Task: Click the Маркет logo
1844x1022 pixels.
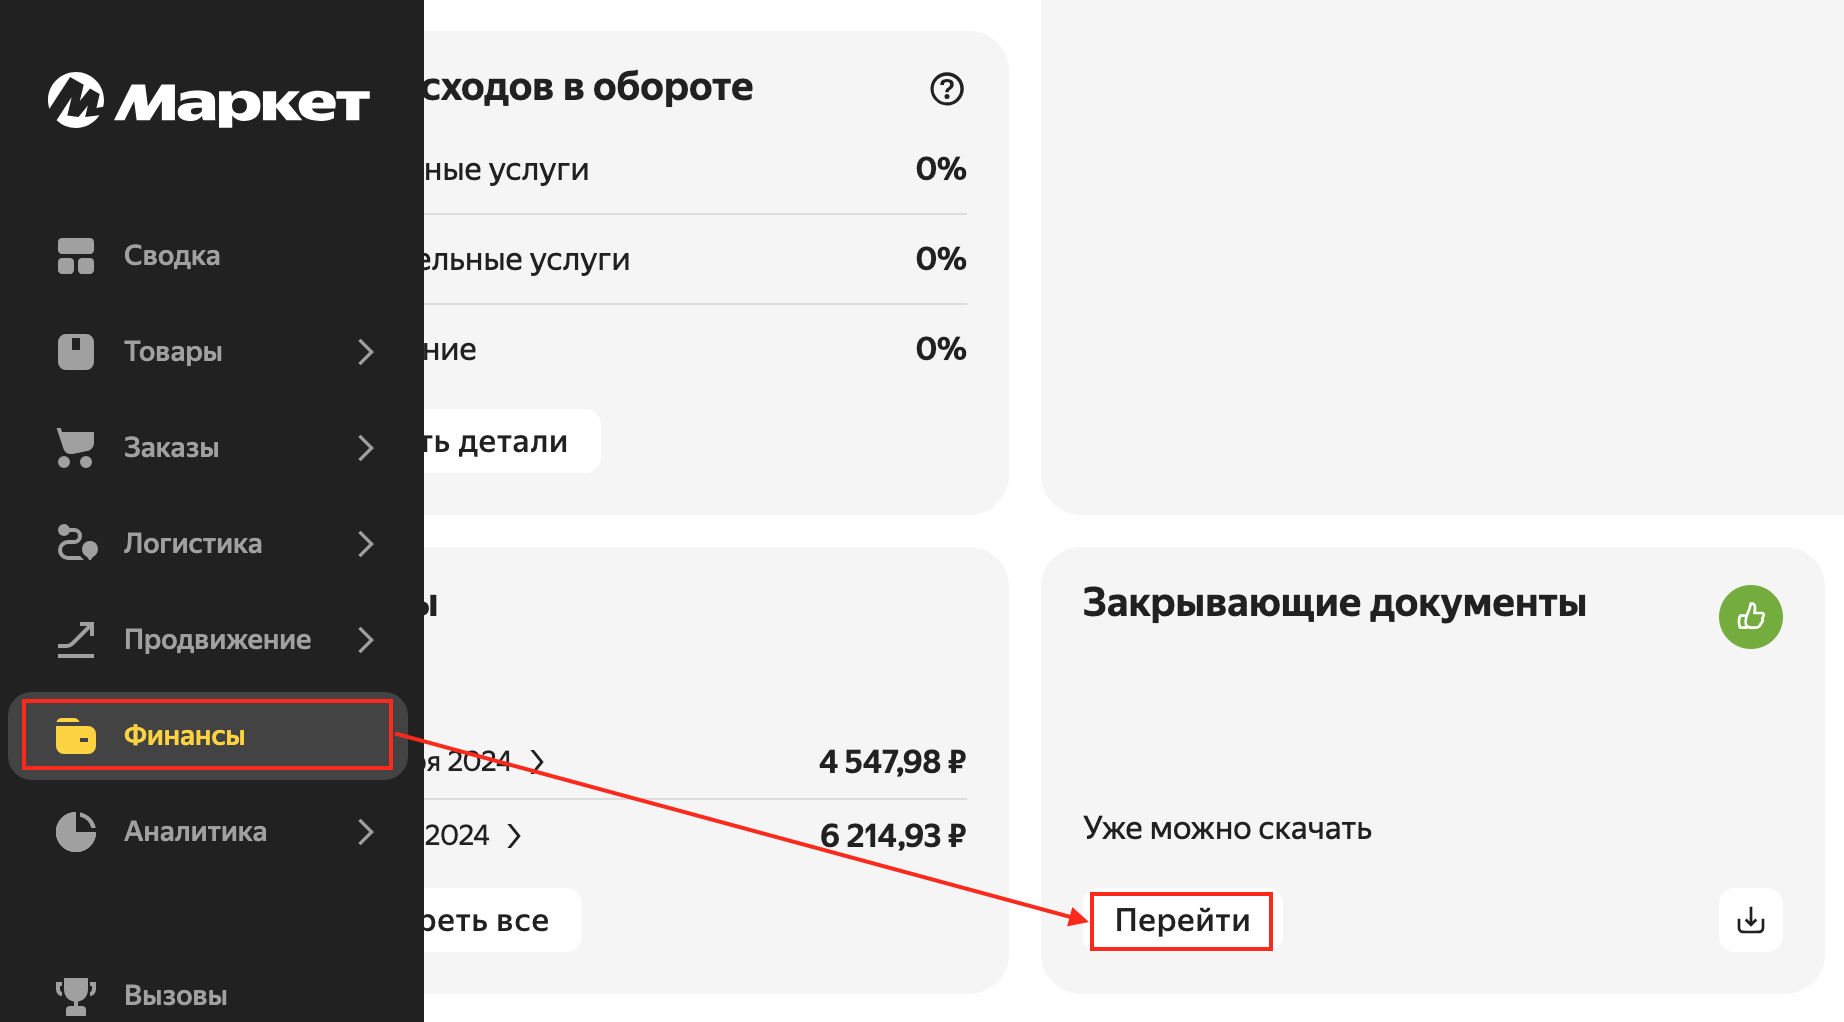Action: [209, 101]
